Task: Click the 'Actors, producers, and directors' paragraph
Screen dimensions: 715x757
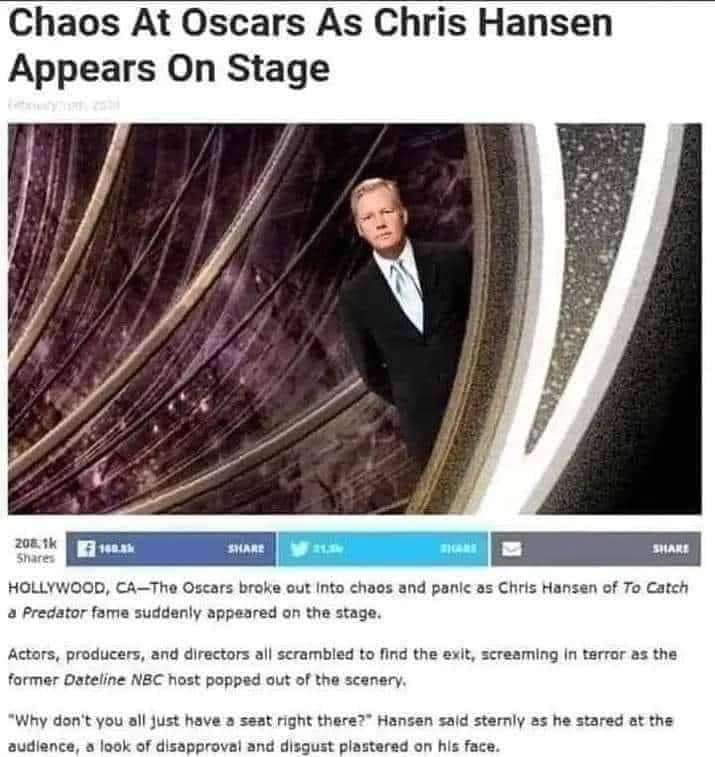Action: click(342, 667)
